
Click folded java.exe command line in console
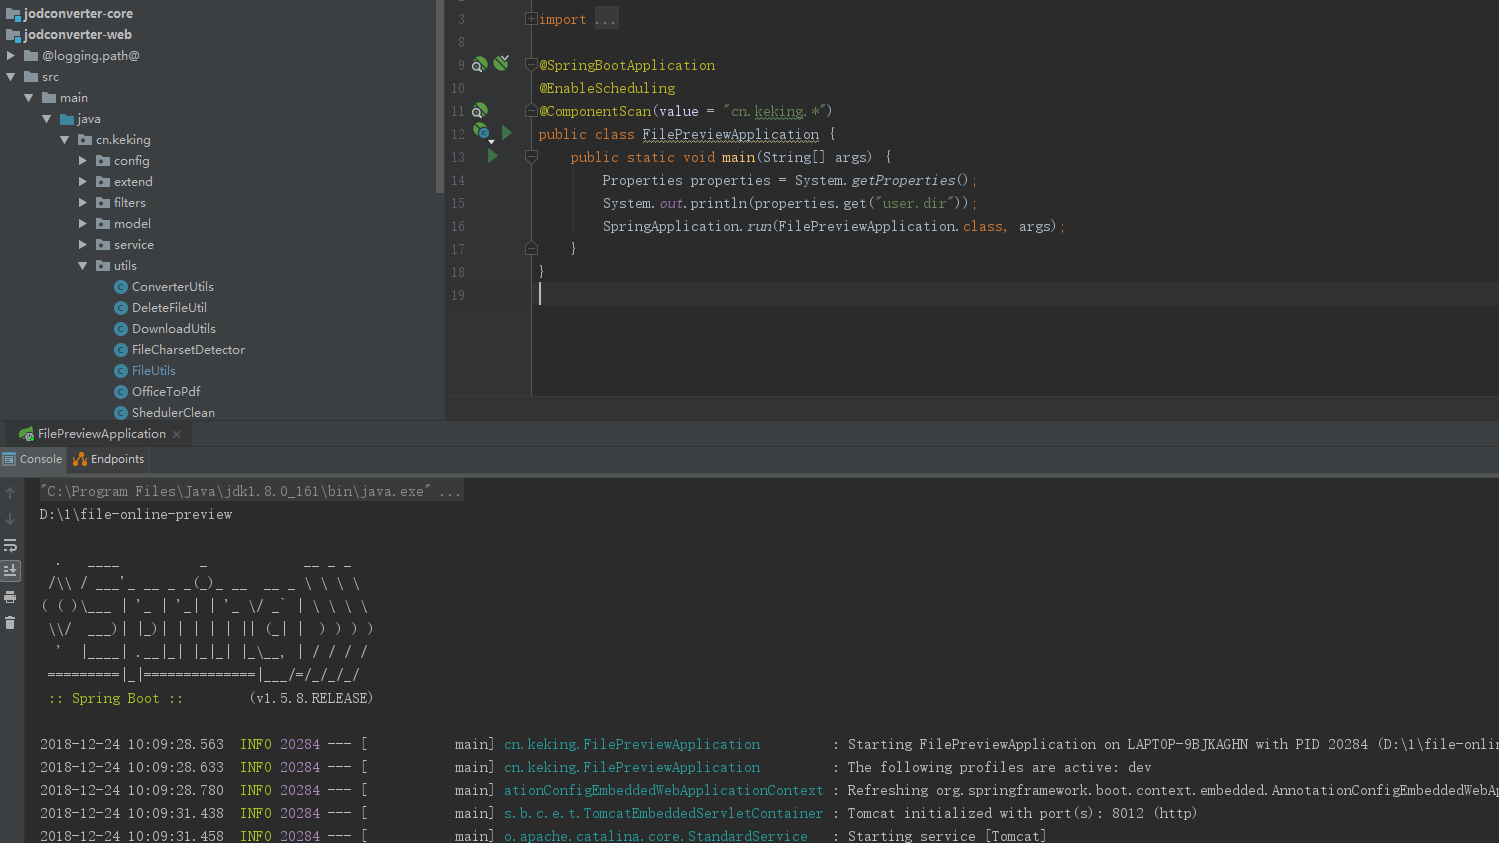[x=252, y=492]
